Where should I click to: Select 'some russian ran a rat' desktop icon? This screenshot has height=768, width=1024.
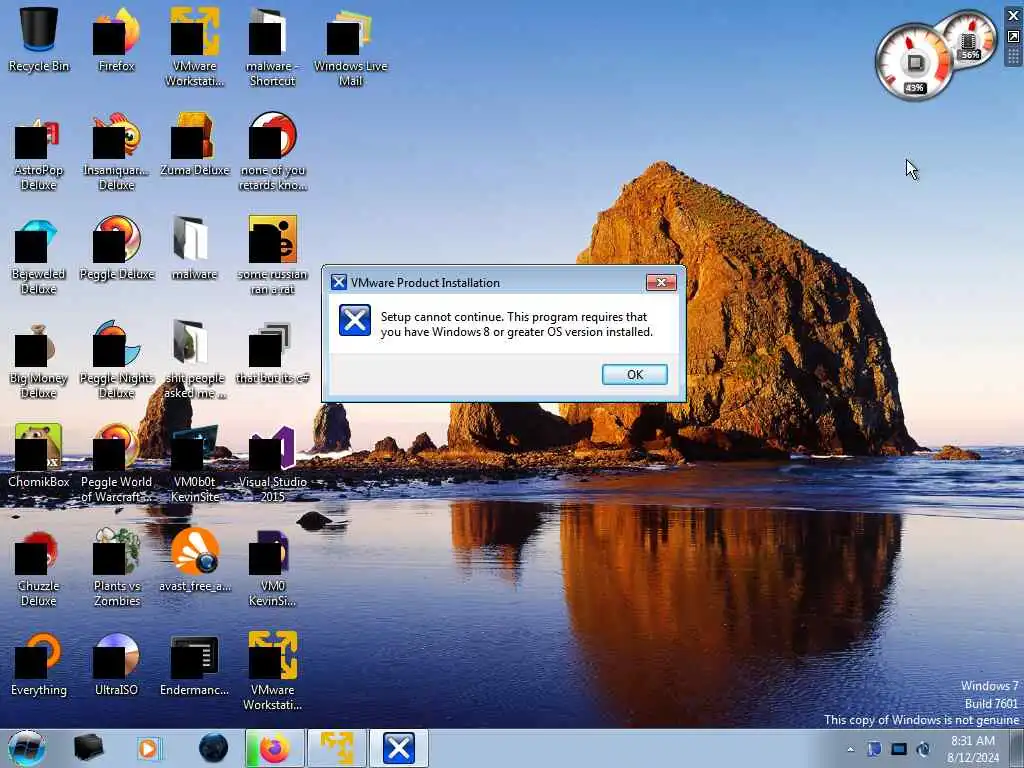coord(272,256)
